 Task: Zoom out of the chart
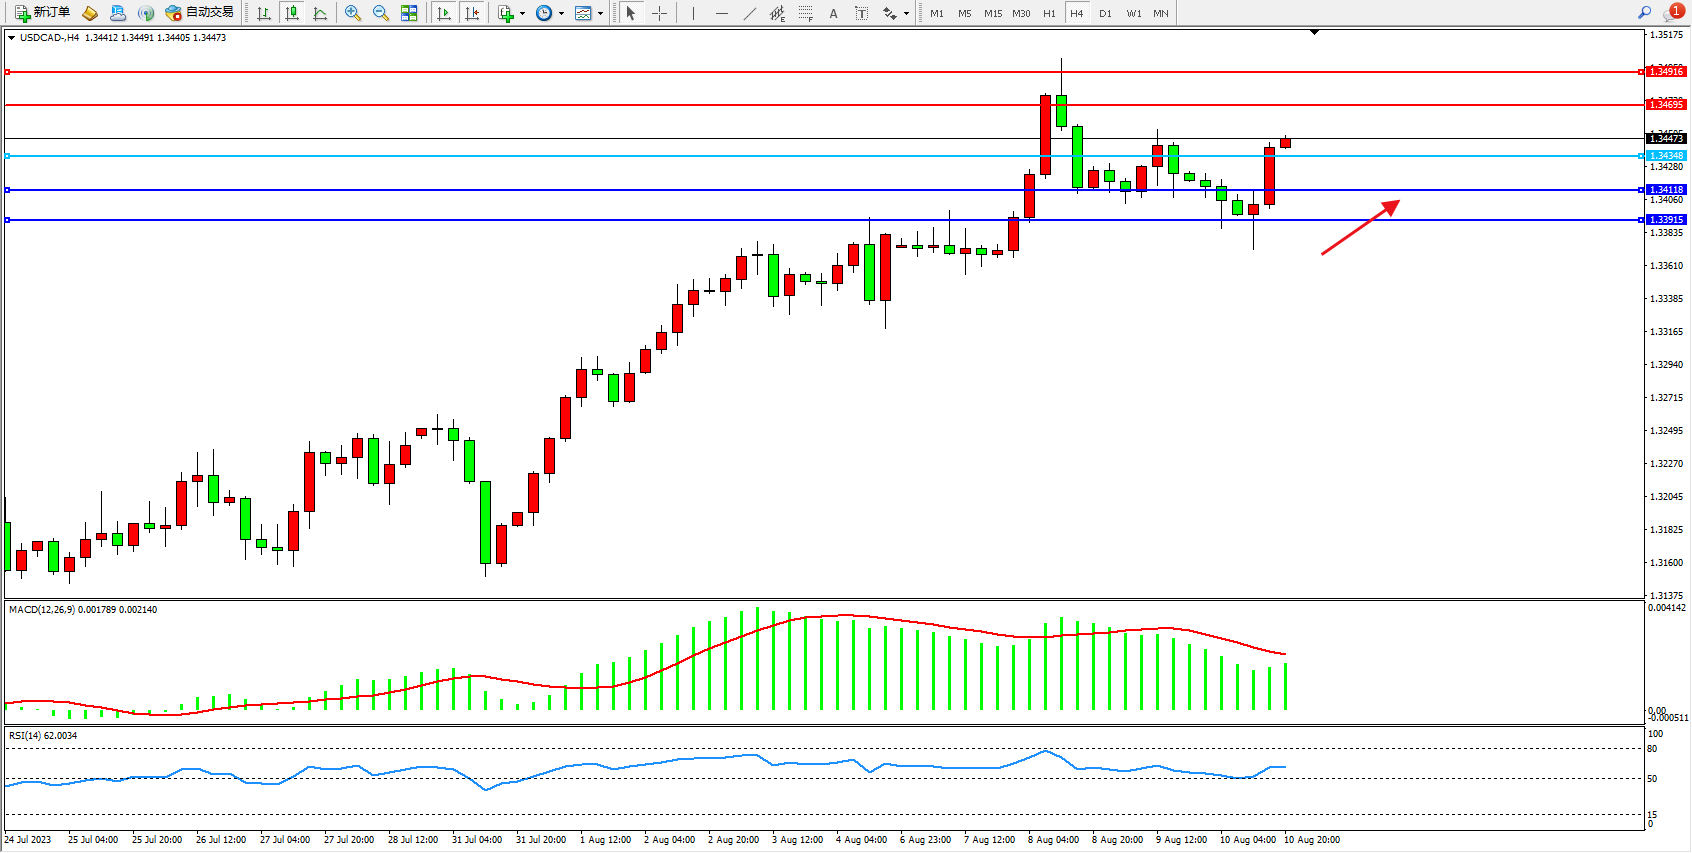(381, 13)
